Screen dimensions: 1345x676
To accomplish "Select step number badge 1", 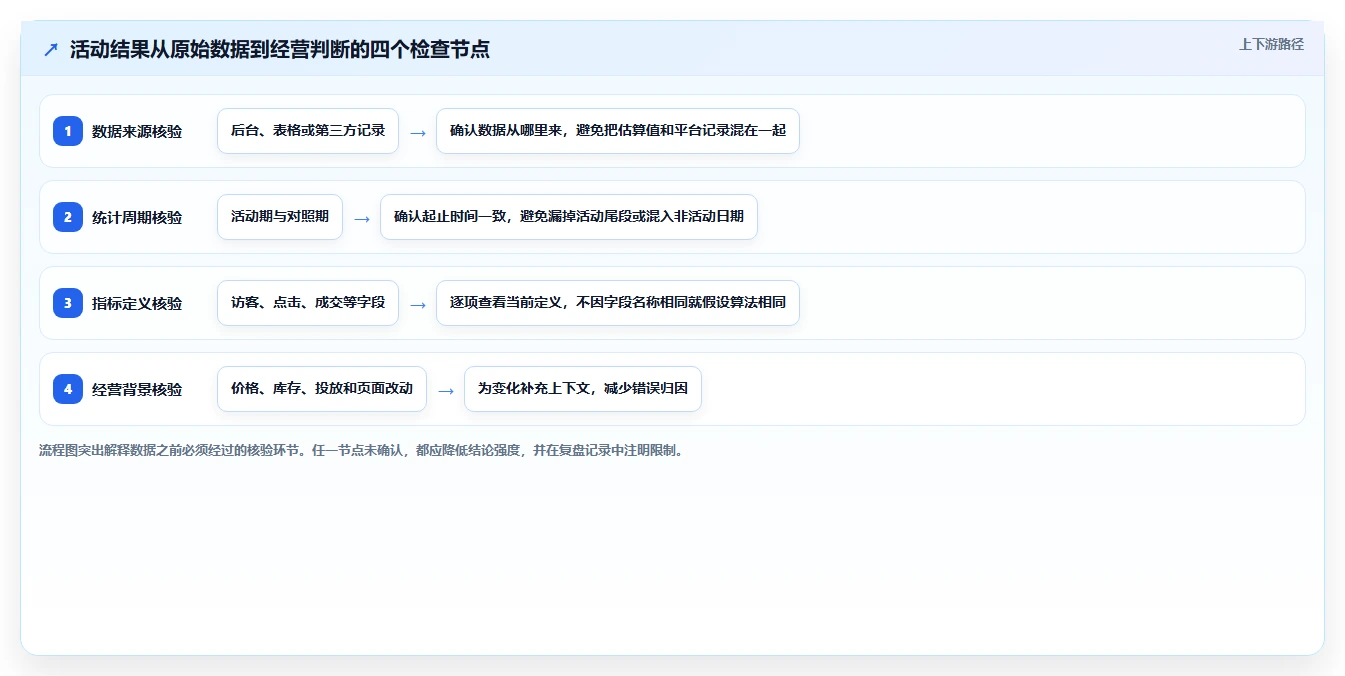I will tap(68, 131).
